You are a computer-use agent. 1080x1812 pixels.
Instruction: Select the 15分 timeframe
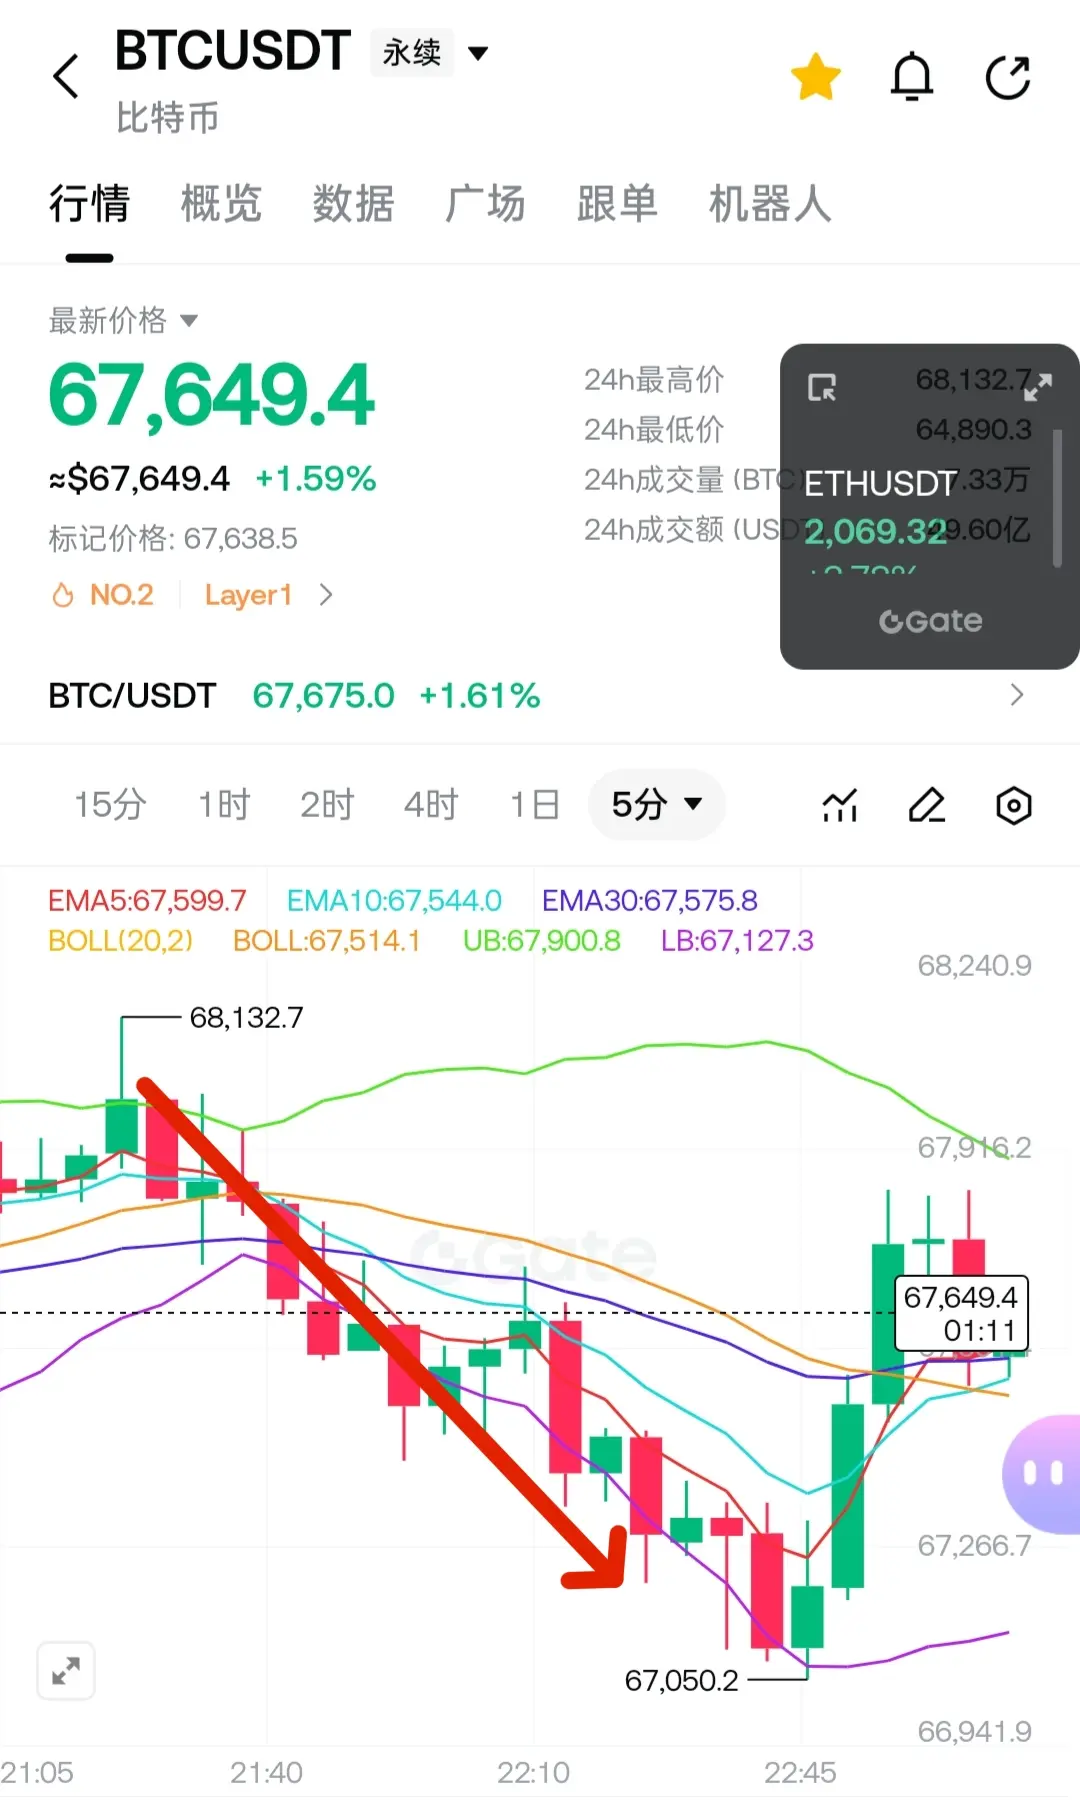tap(110, 805)
